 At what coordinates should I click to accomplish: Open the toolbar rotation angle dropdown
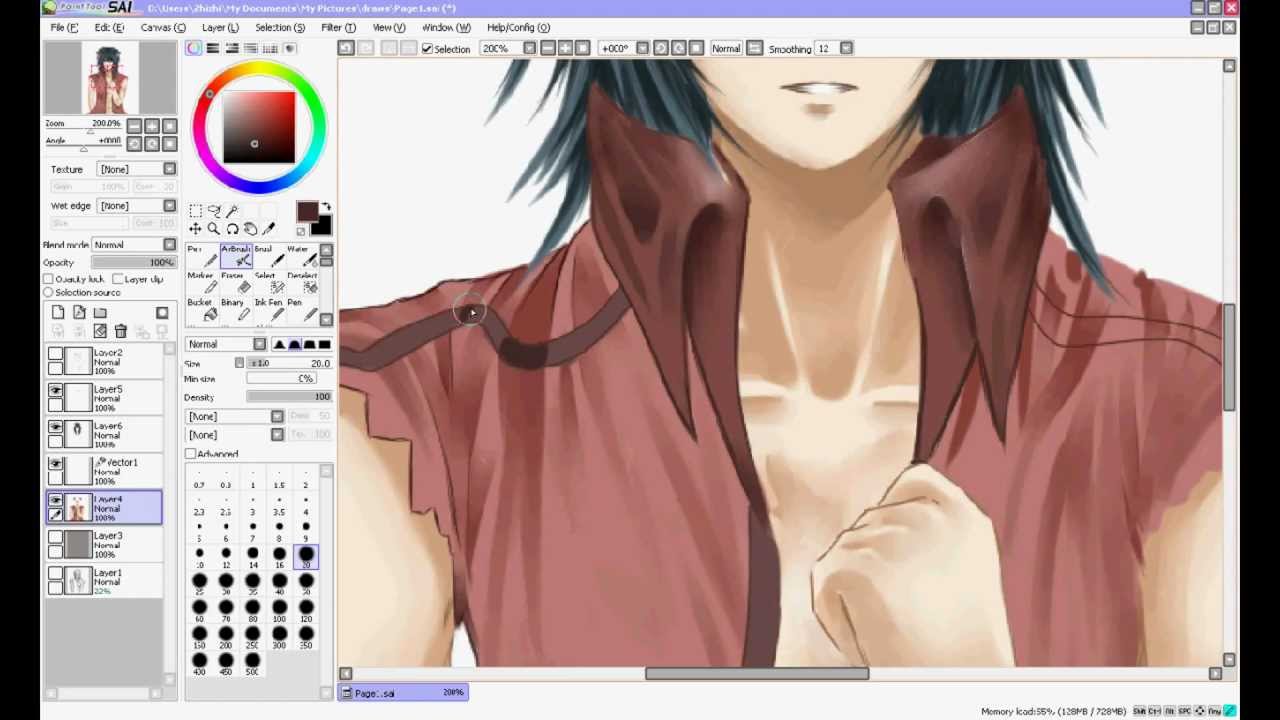(642, 48)
